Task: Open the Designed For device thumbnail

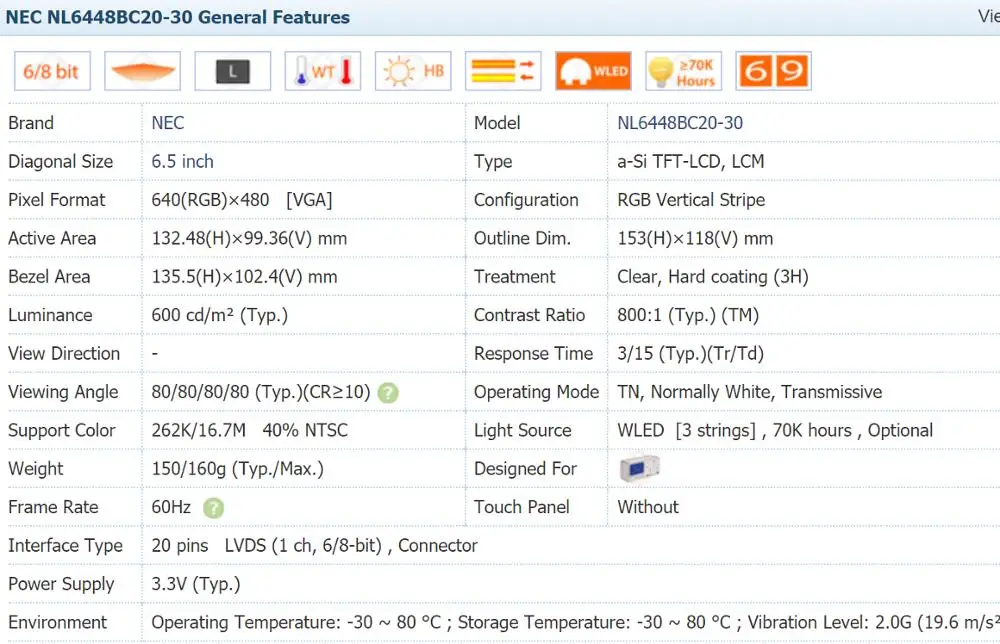Action: [640, 468]
